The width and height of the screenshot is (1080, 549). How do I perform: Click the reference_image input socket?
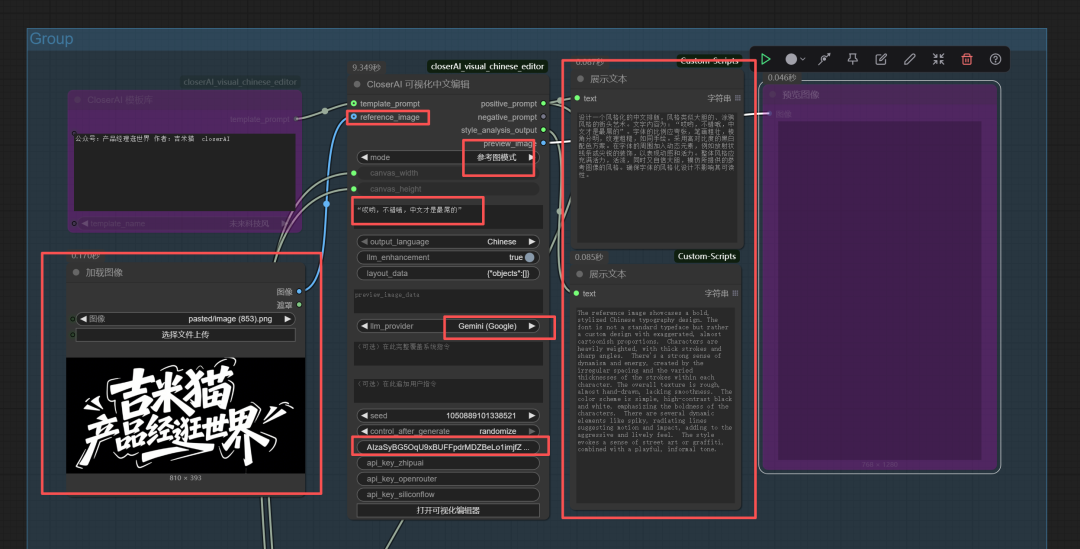[x=354, y=117]
